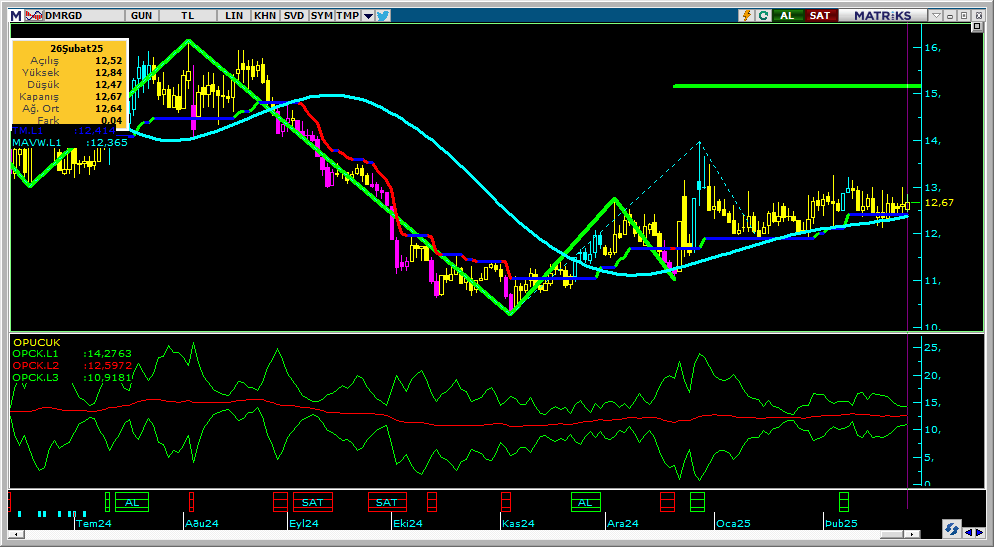Open the chart type waveform icon
Viewport: 994px width, 547px height.
pyautogui.click(x=34, y=16)
